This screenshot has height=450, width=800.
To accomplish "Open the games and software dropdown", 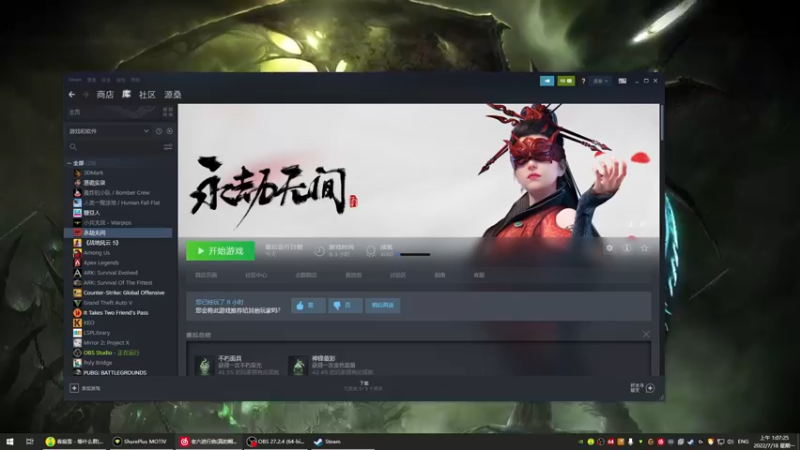I will click(x=109, y=131).
